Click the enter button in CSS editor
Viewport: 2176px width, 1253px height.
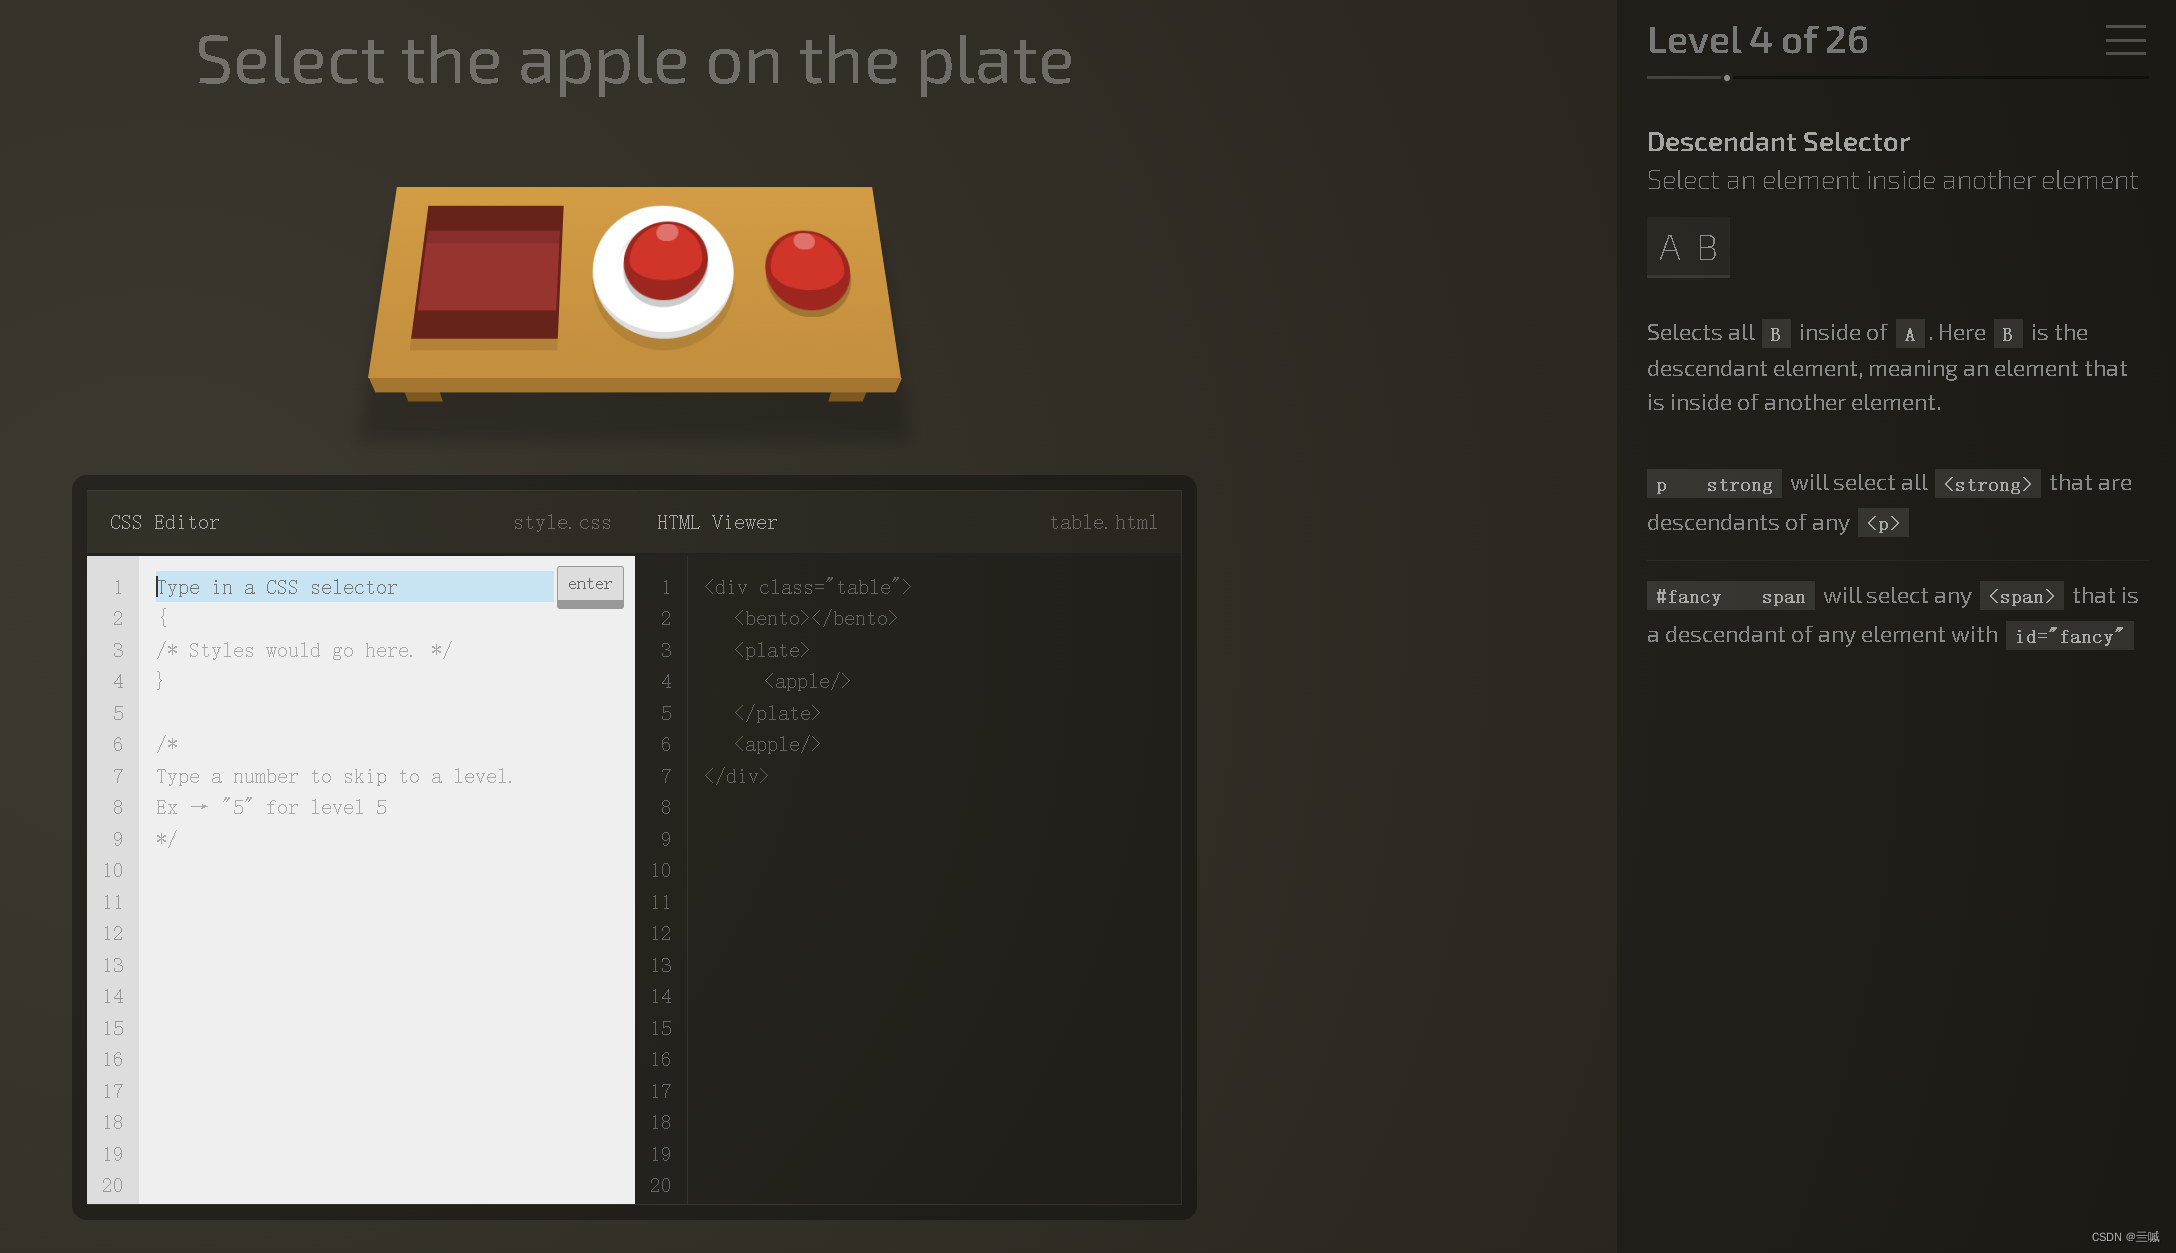coord(590,583)
